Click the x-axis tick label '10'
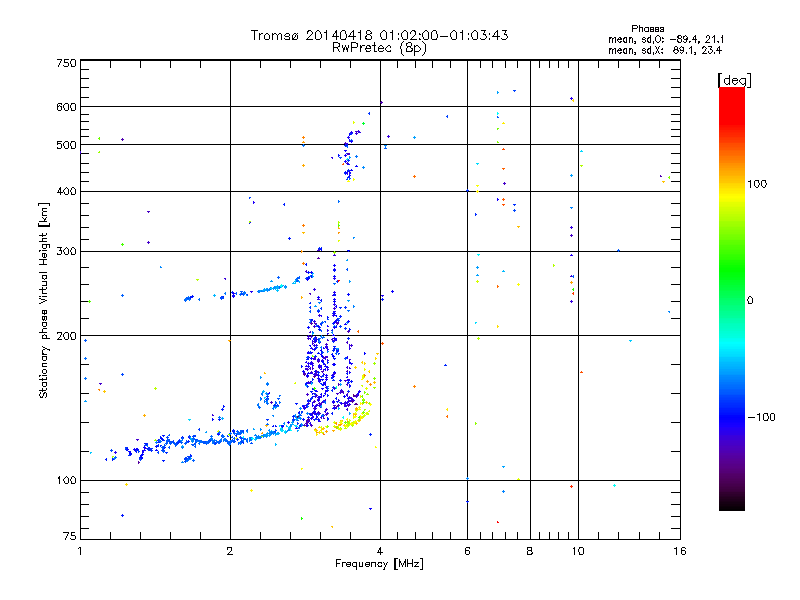800x600 pixels. (x=578, y=551)
